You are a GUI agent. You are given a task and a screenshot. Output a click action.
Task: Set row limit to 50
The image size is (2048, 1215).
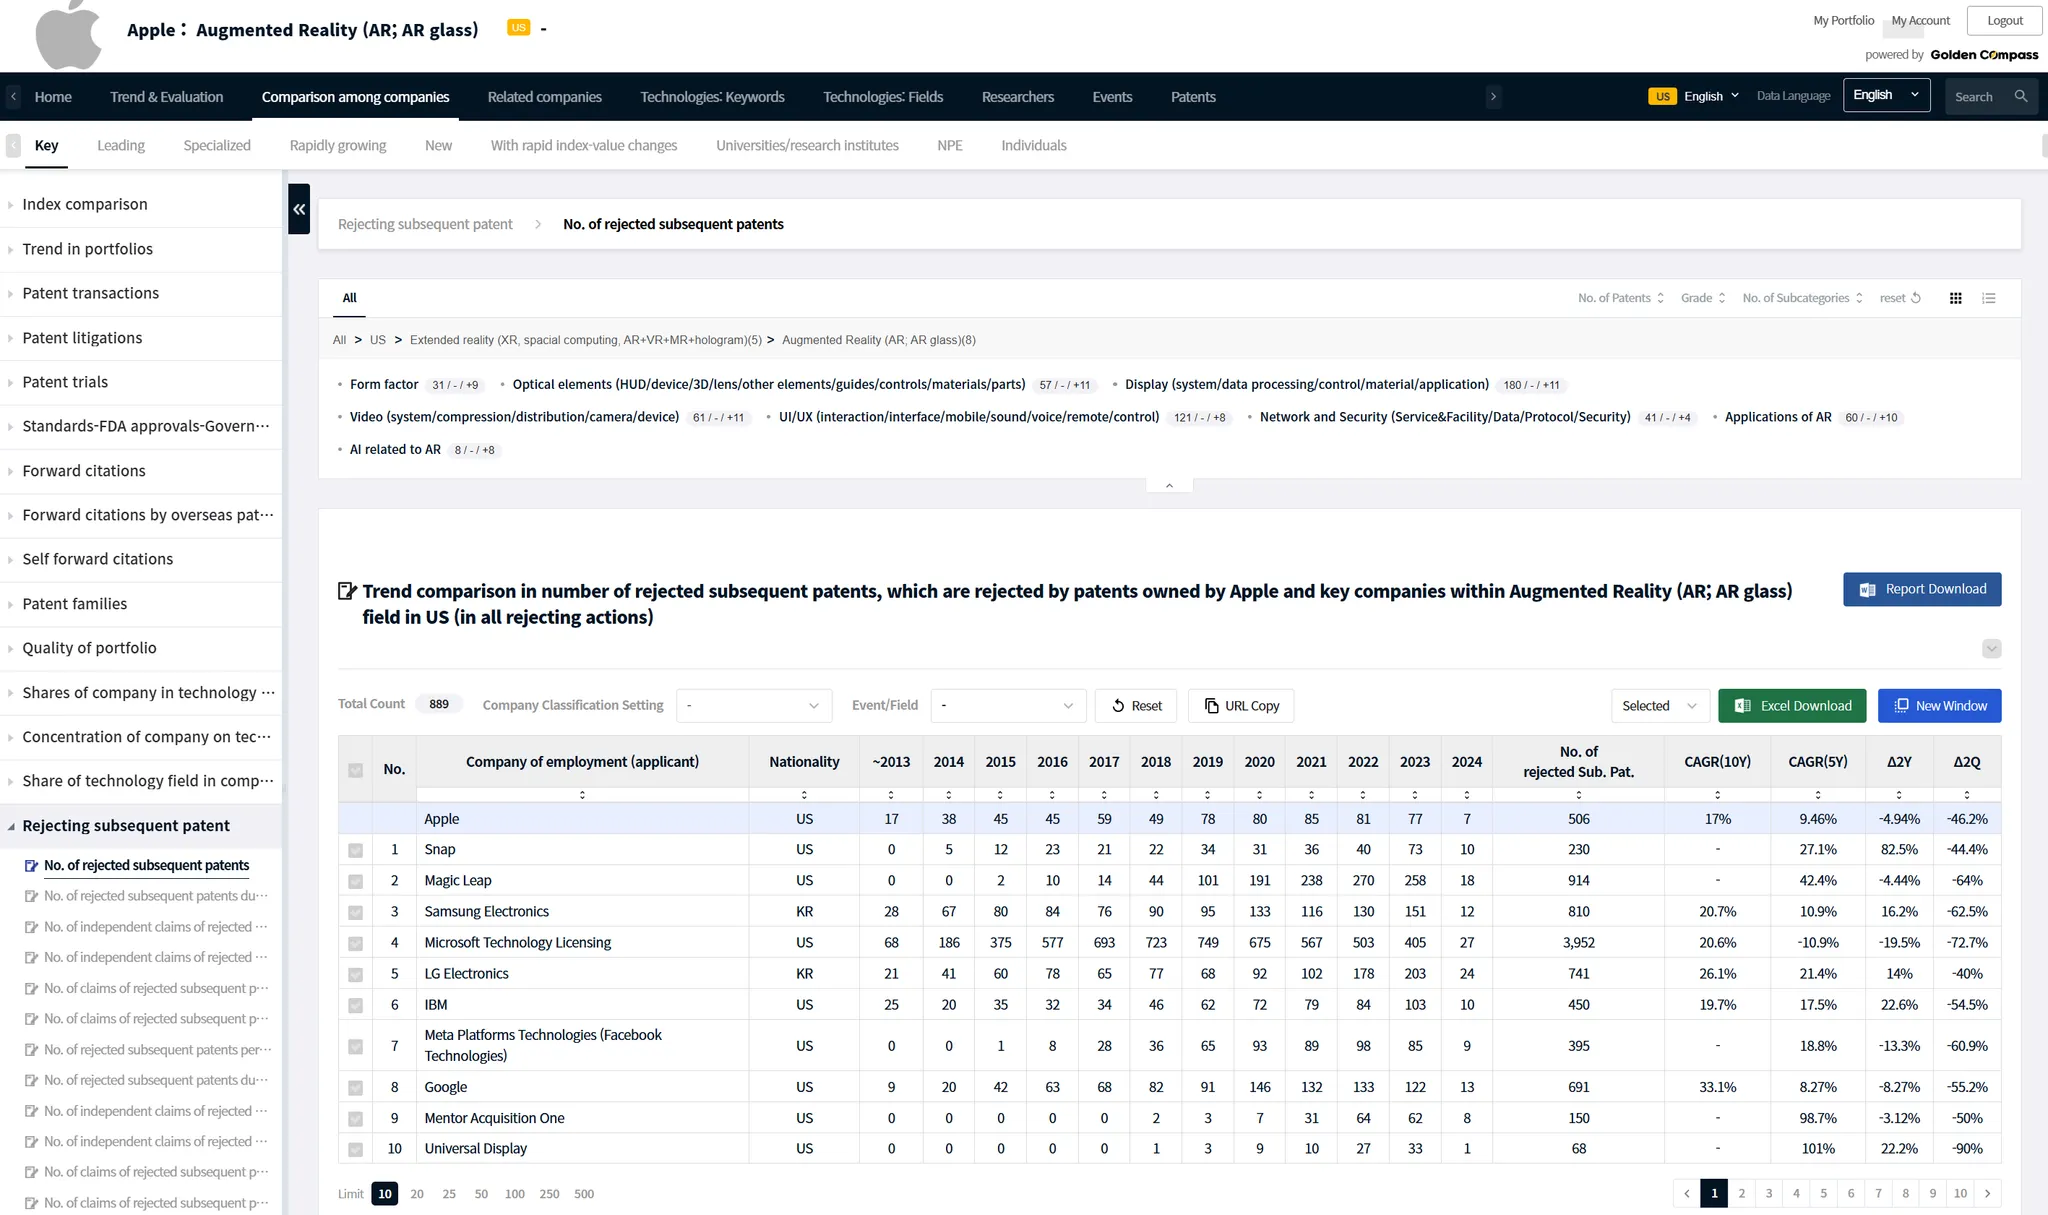pos(481,1194)
